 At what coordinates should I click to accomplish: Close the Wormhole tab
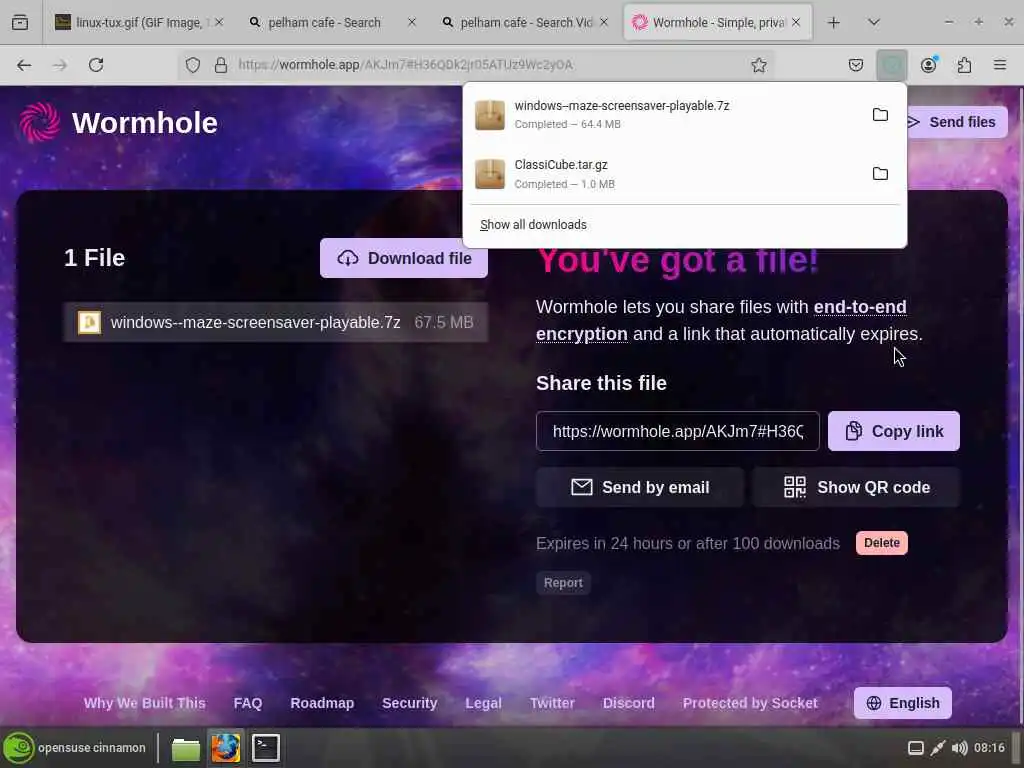click(795, 22)
